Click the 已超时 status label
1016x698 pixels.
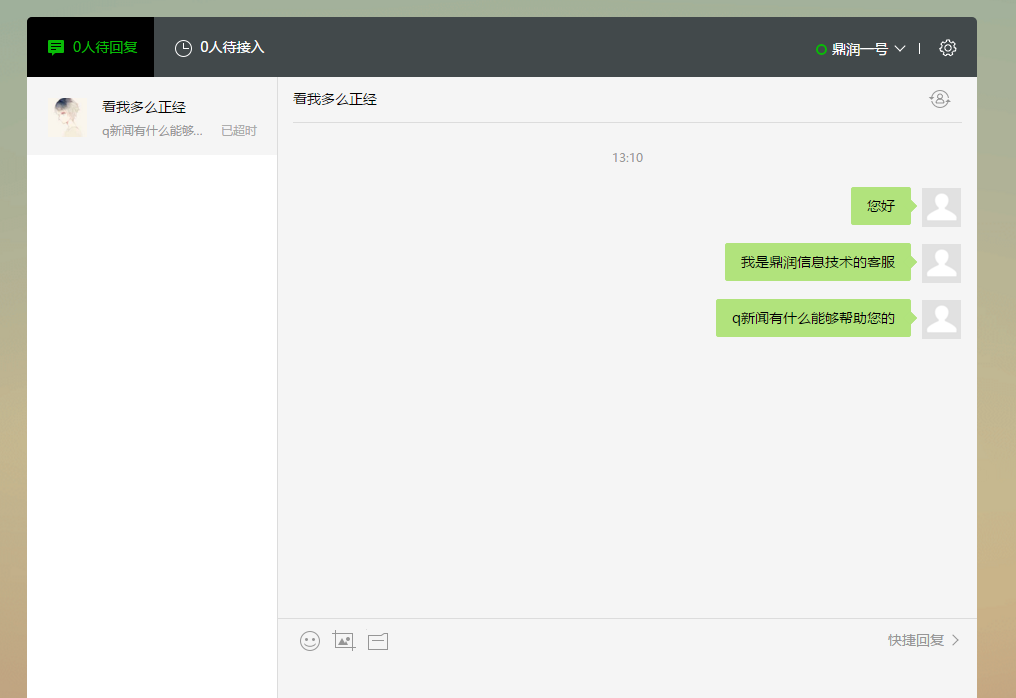point(239,131)
